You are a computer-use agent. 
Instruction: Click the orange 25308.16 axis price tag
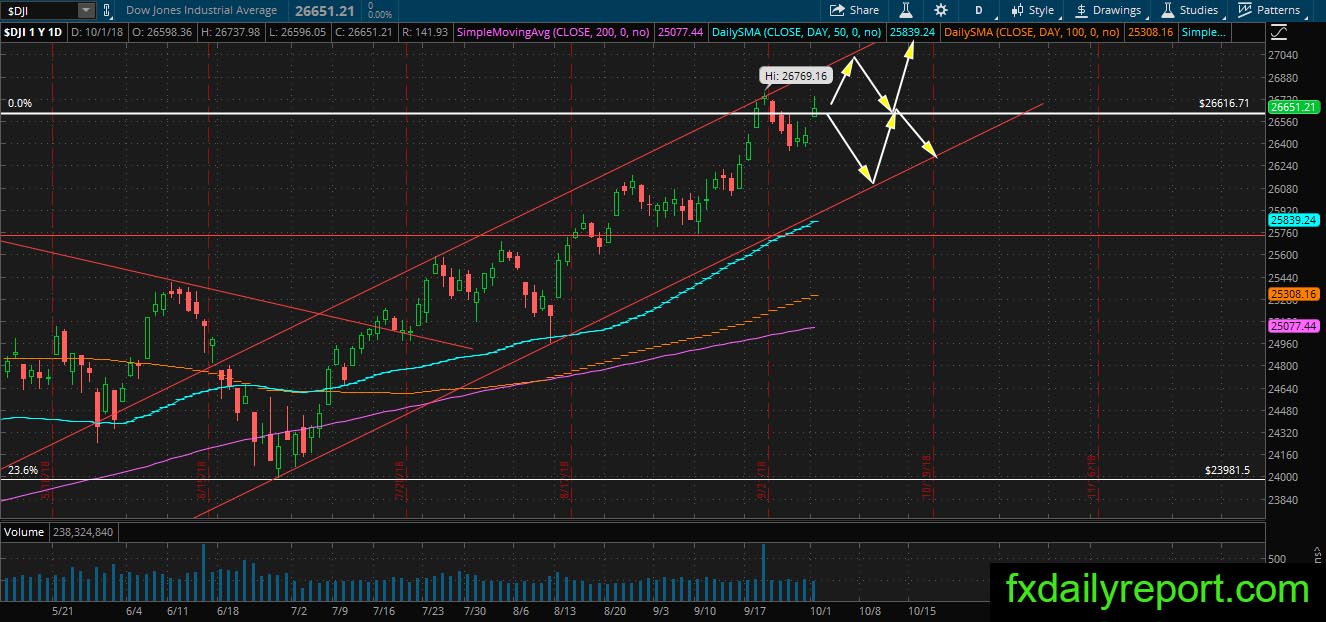pos(1294,295)
